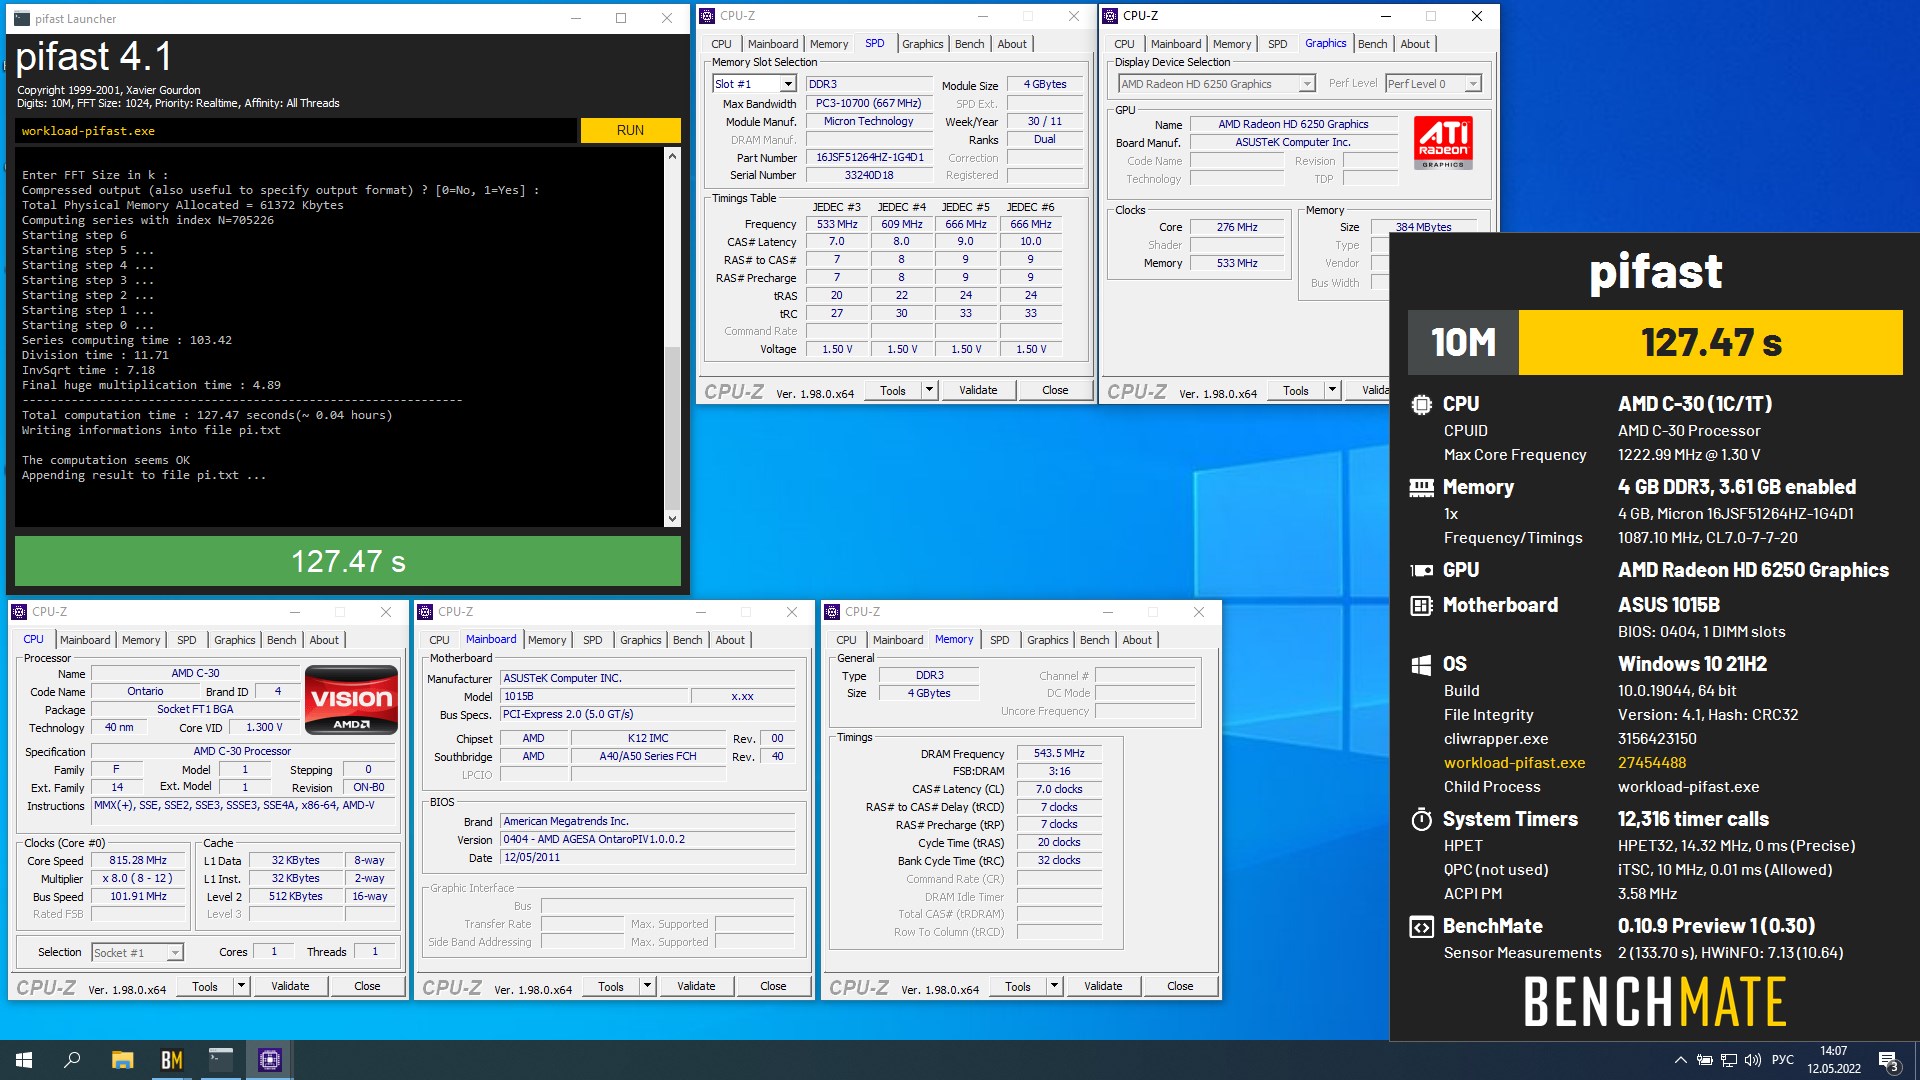Viewport: 1920px width, 1080px height.
Task: Click the BenchMate GPU card icon
Action: pyautogui.click(x=1421, y=570)
